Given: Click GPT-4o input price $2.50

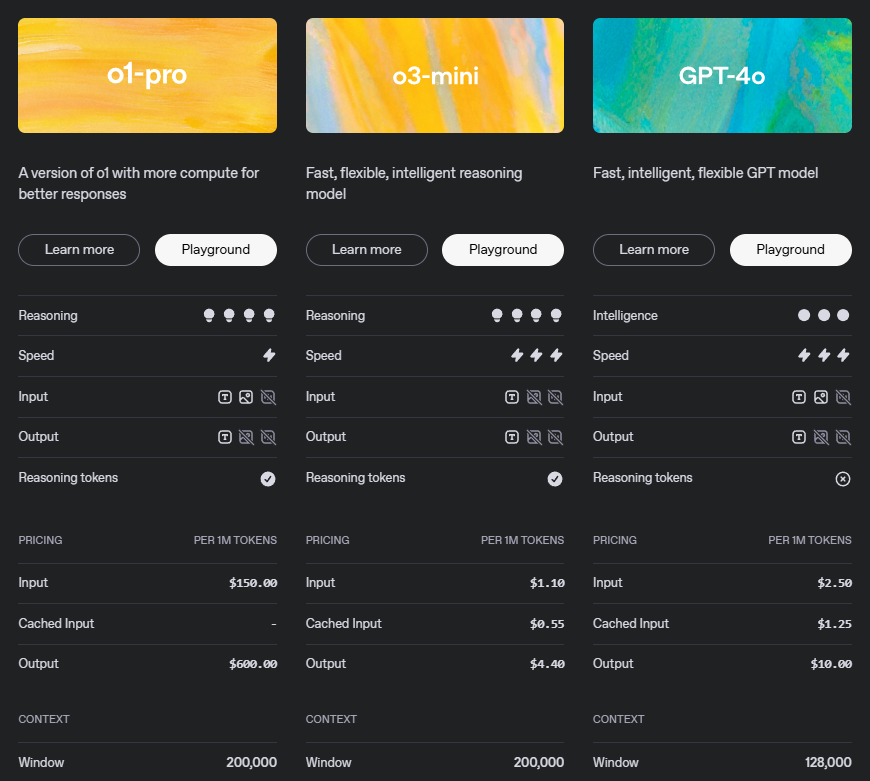Looking at the screenshot, I should point(834,583).
